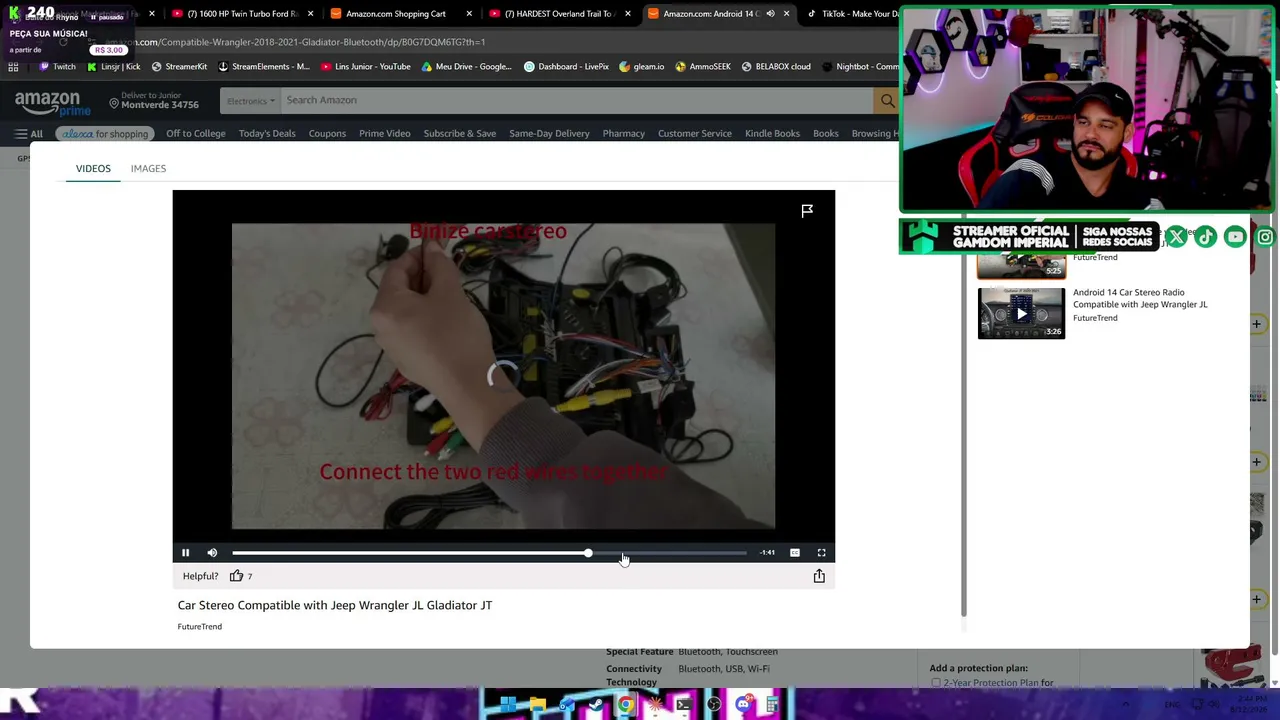This screenshot has width=1280, height=720.
Task: Open Google Chrome from taskbar
Action: tap(626, 705)
